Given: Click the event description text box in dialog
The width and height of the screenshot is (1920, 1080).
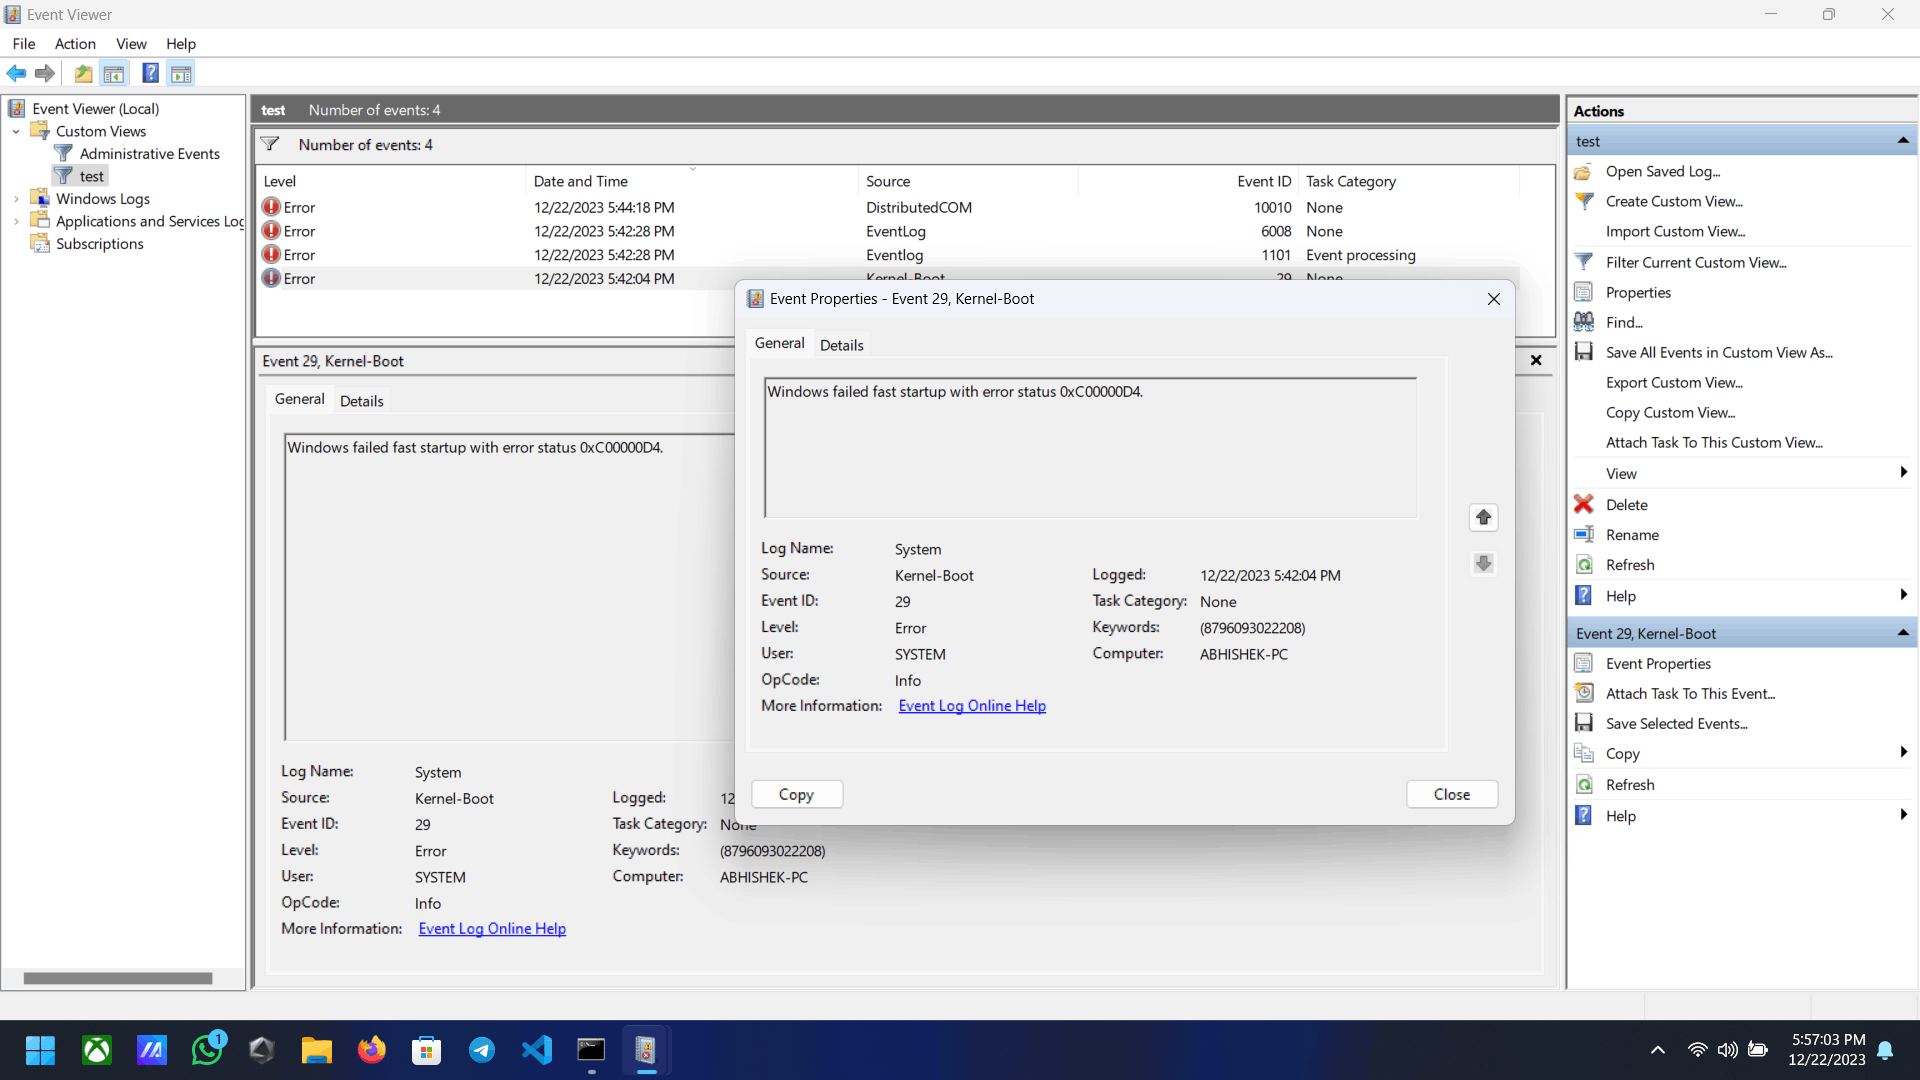Looking at the screenshot, I should pyautogui.click(x=1090, y=447).
